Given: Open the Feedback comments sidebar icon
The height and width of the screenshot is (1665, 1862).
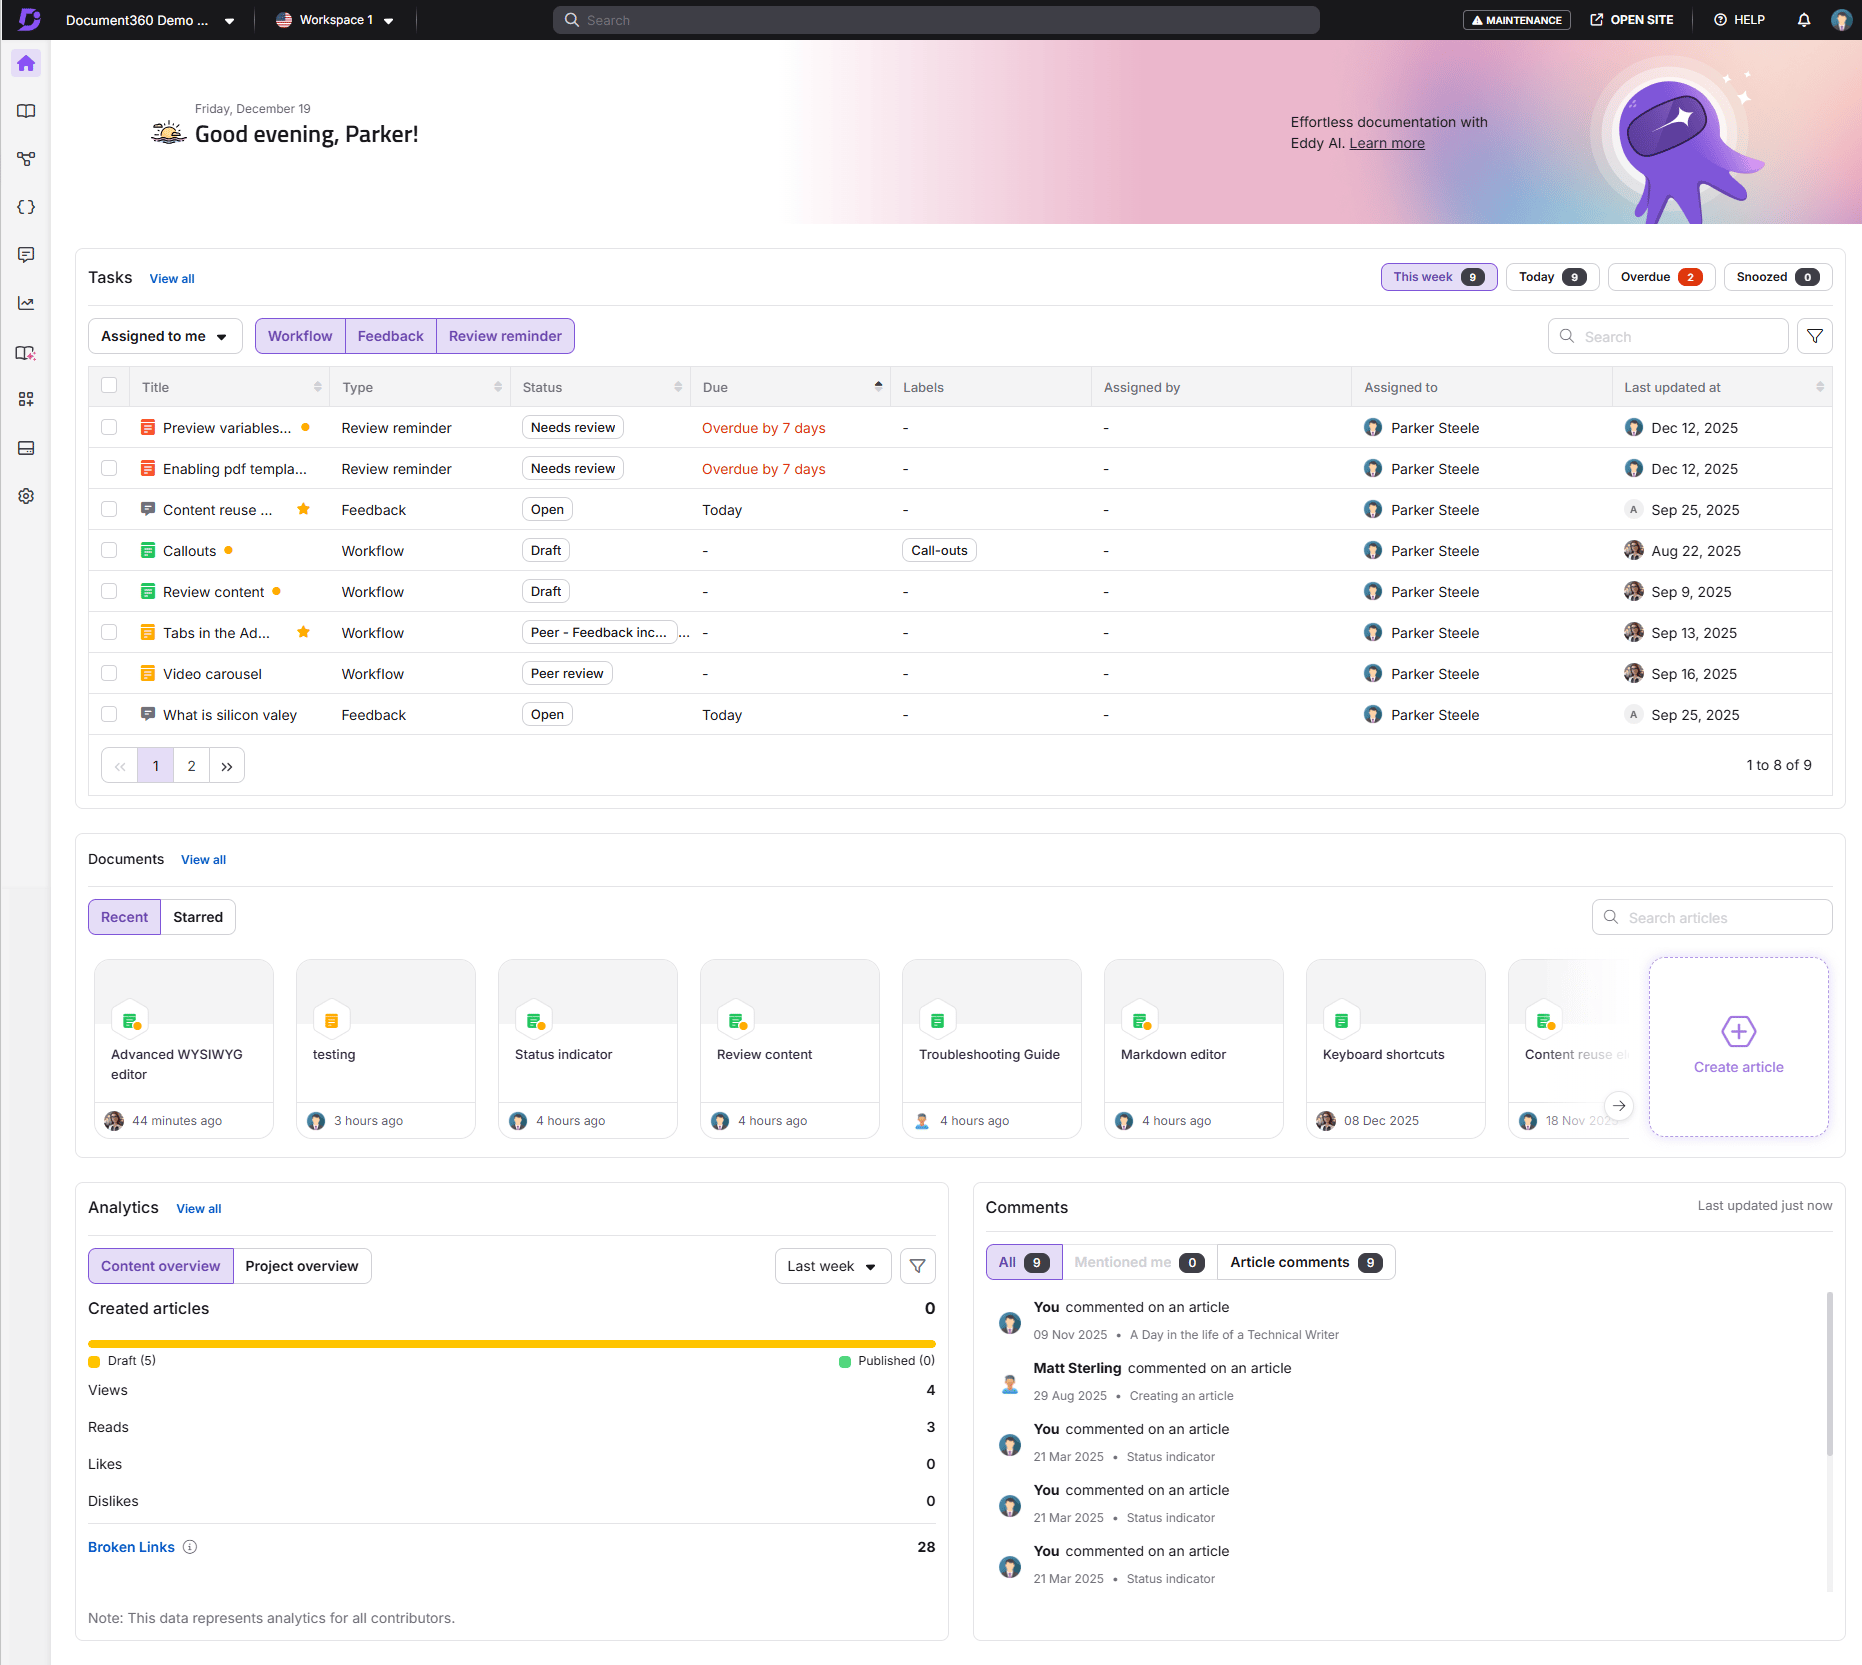Looking at the screenshot, I should click(x=26, y=255).
